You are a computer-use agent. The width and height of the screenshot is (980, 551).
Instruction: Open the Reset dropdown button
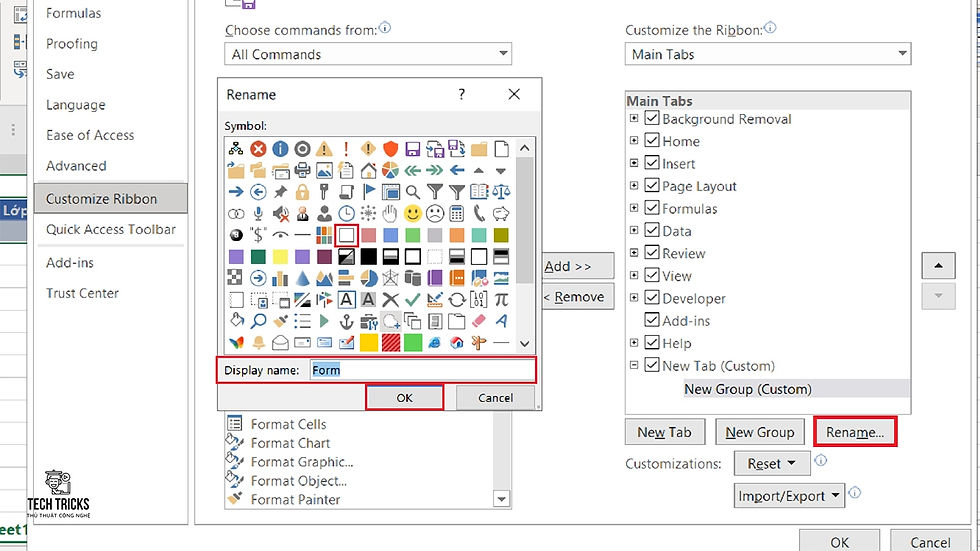pyautogui.click(x=772, y=464)
